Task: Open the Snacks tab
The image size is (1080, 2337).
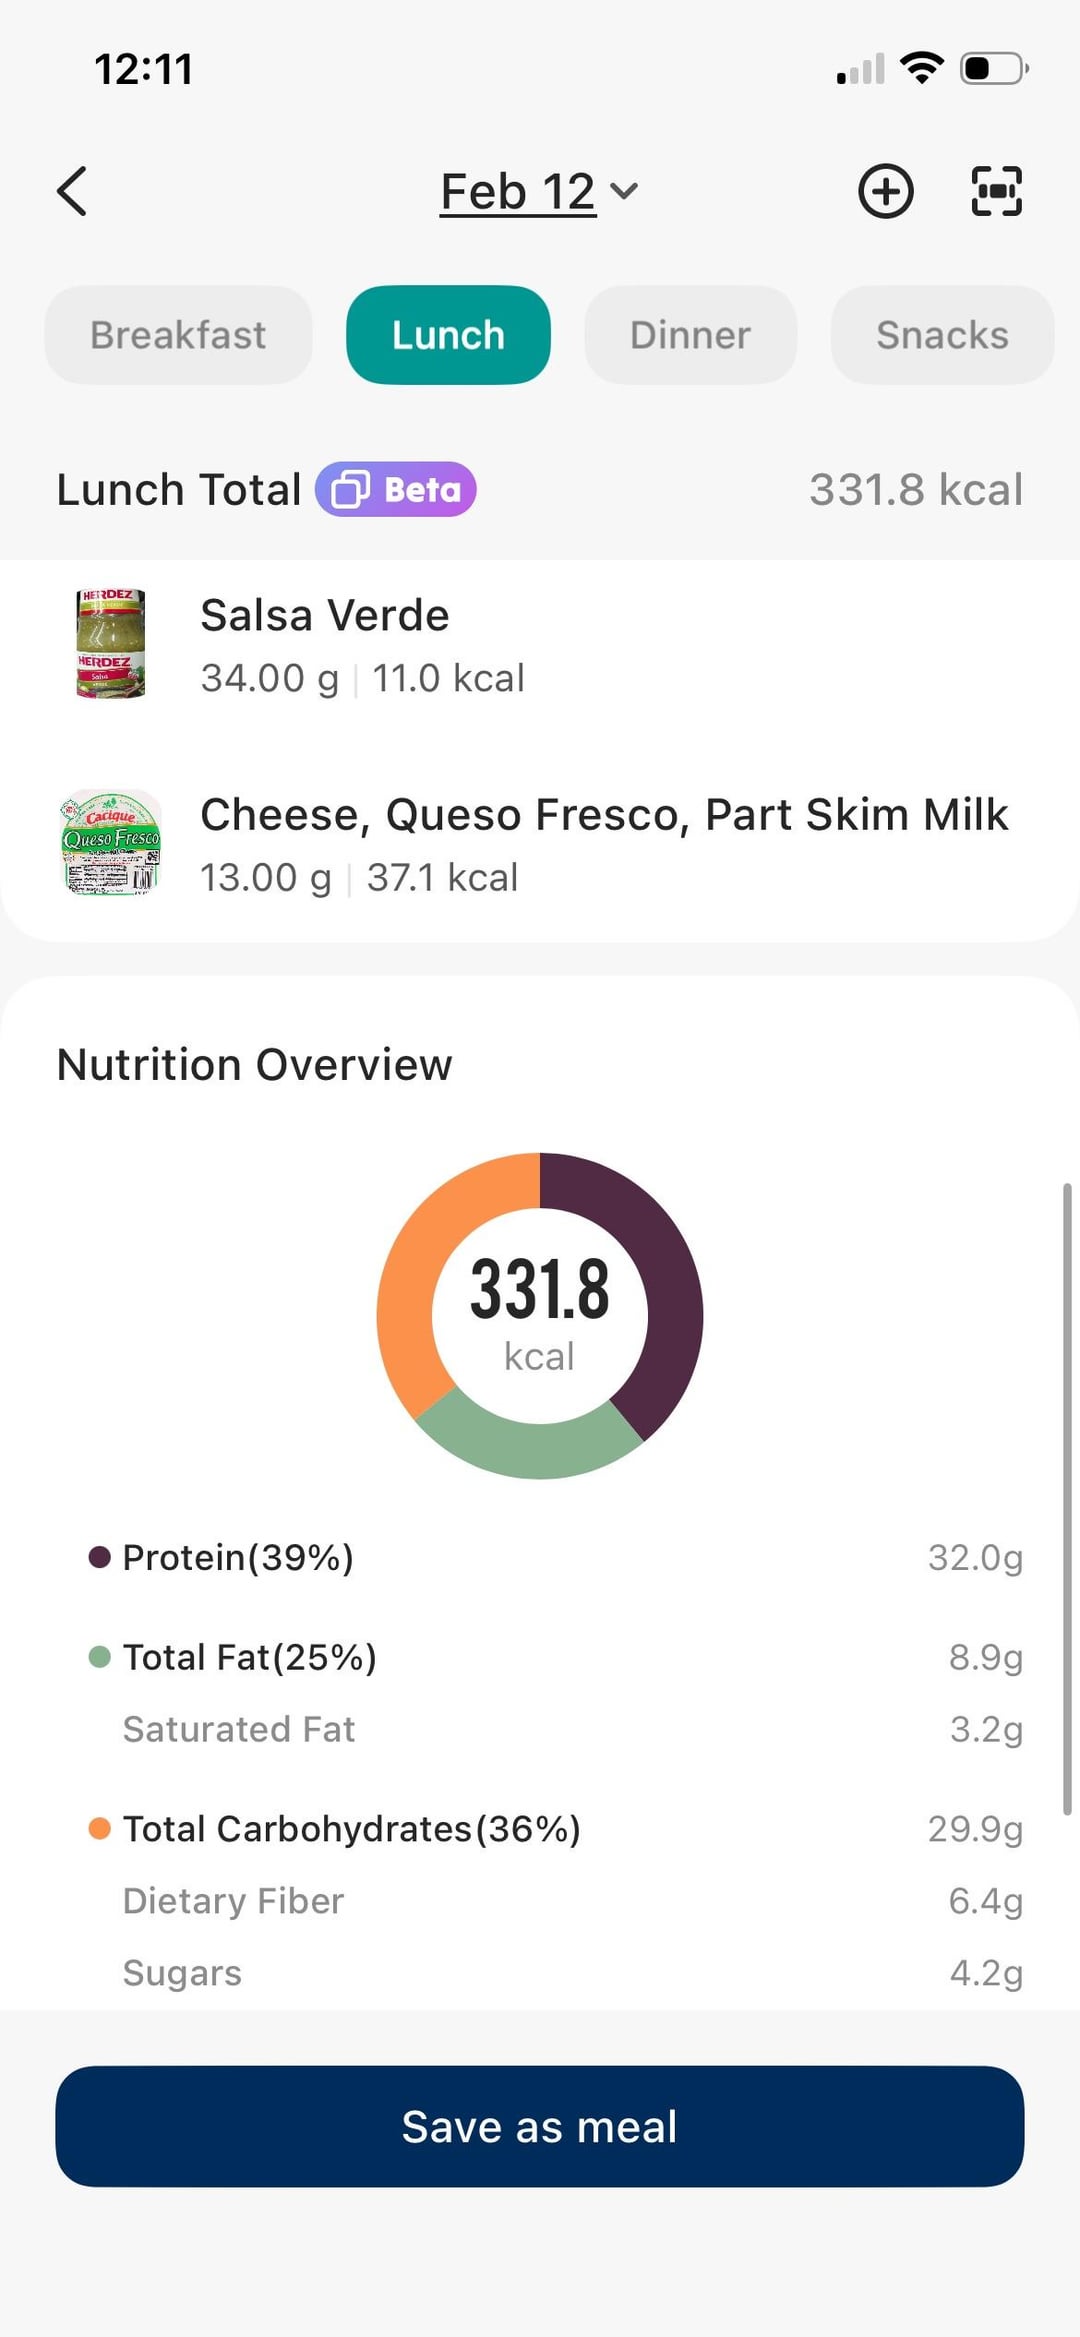Action: 942,335
